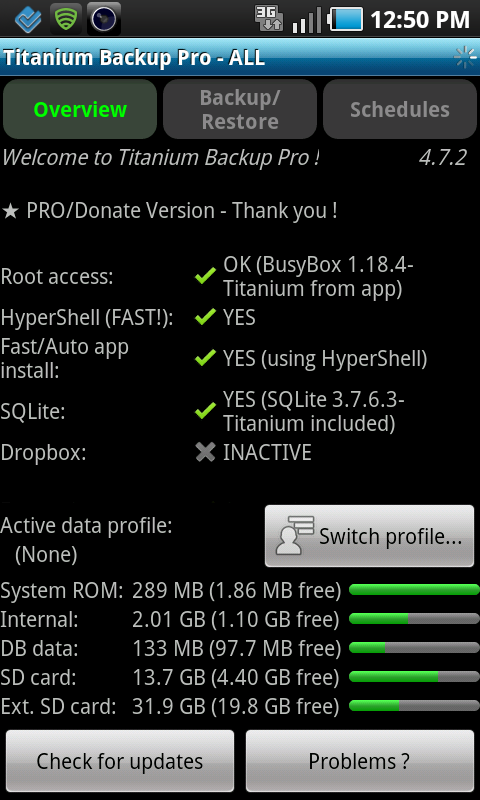Open the green Wi-Fi shield notification icon

[x=66, y=19]
